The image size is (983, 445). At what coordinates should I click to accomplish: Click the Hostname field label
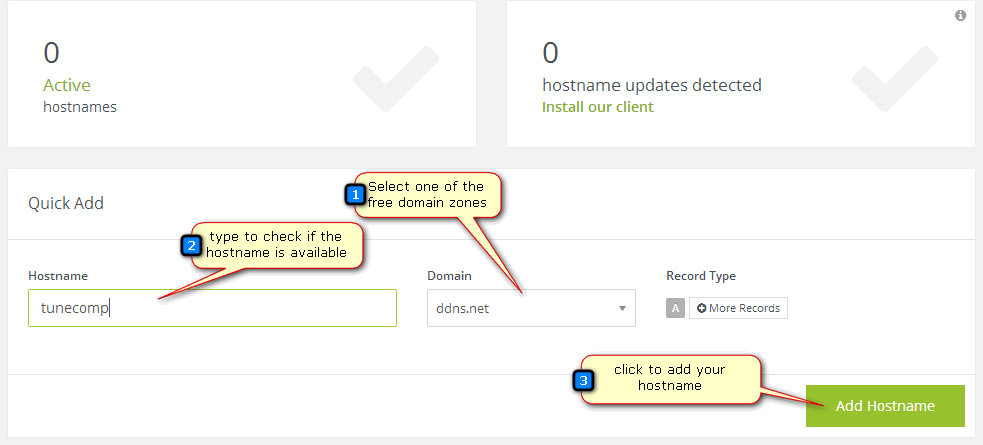pos(58,276)
